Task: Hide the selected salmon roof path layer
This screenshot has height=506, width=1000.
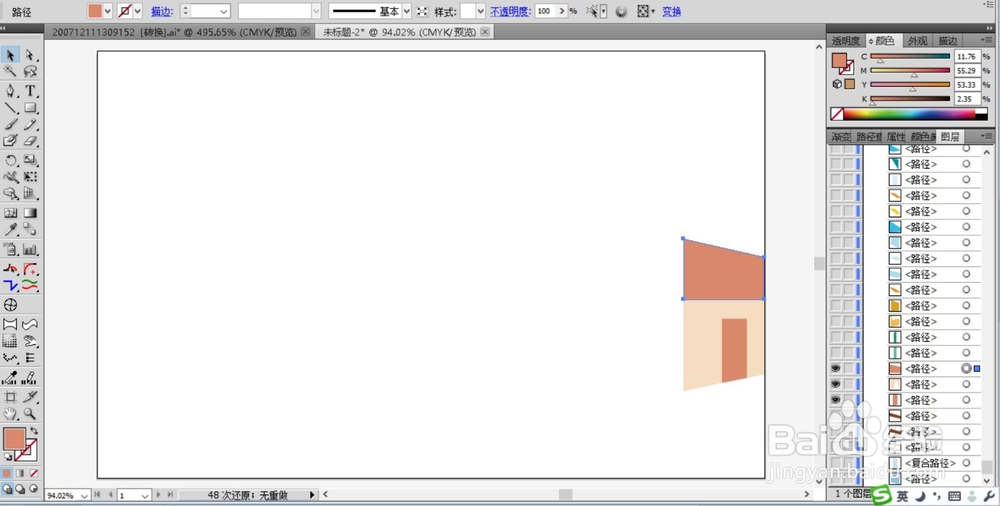Action: coord(835,368)
